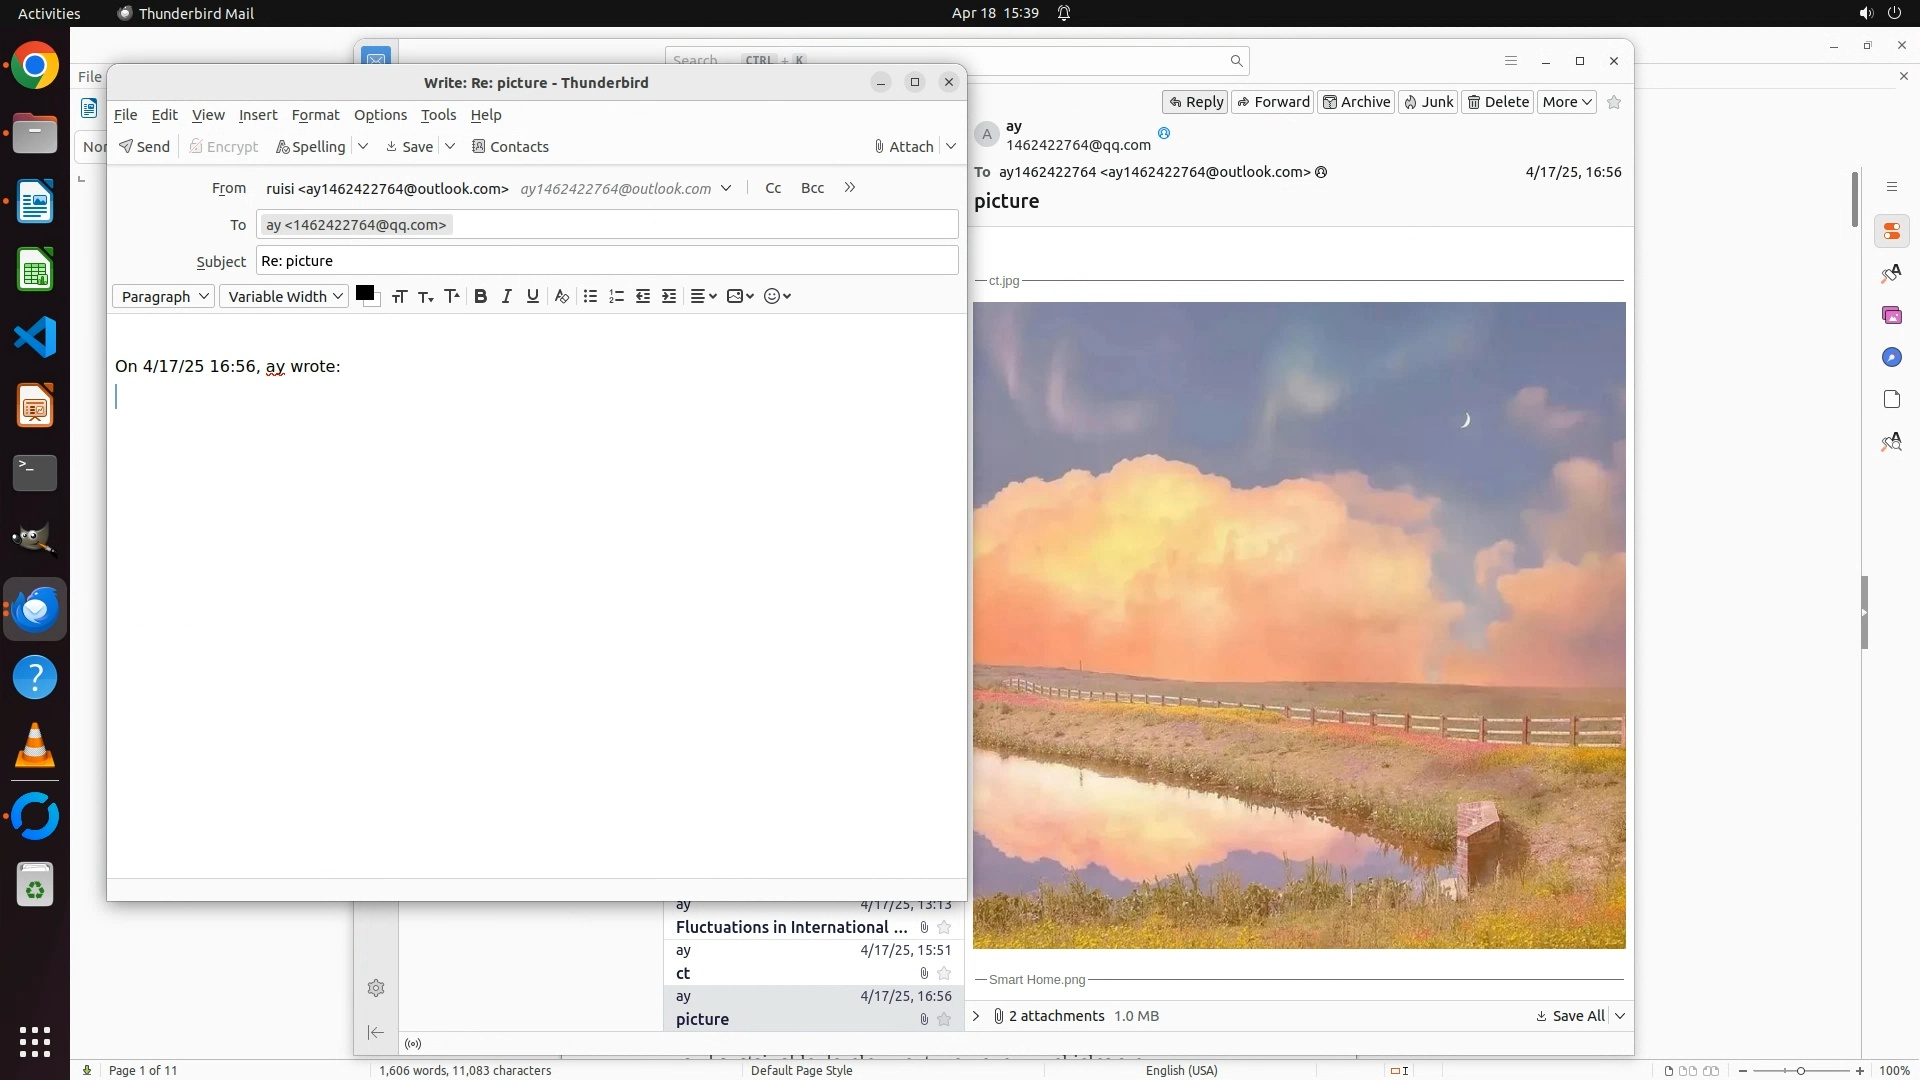
Task: Apply bulleted list formatting
Action: click(590, 296)
